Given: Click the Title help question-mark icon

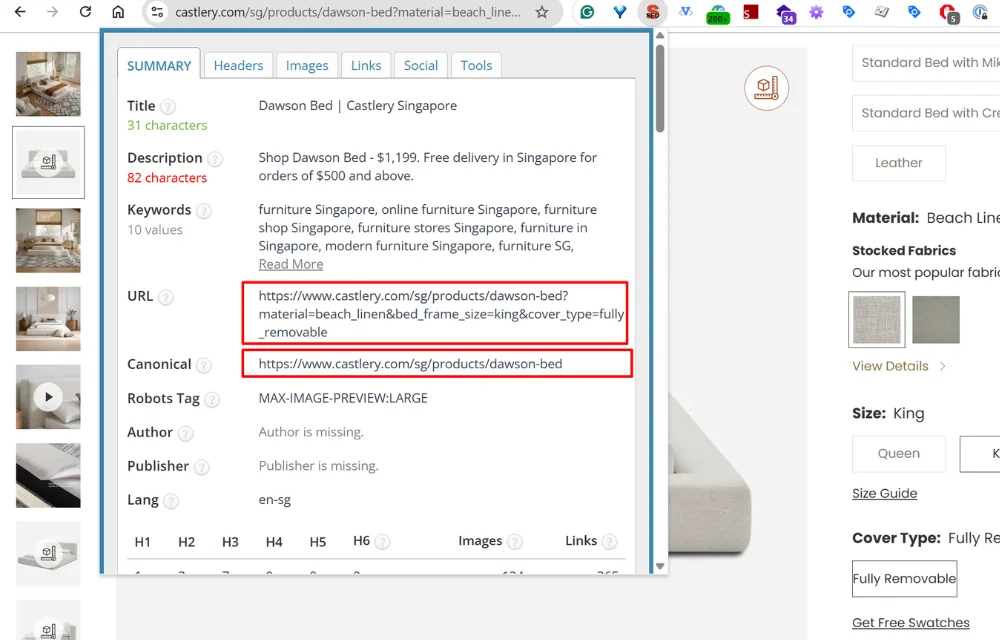Looking at the screenshot, I should click(166, 105).
